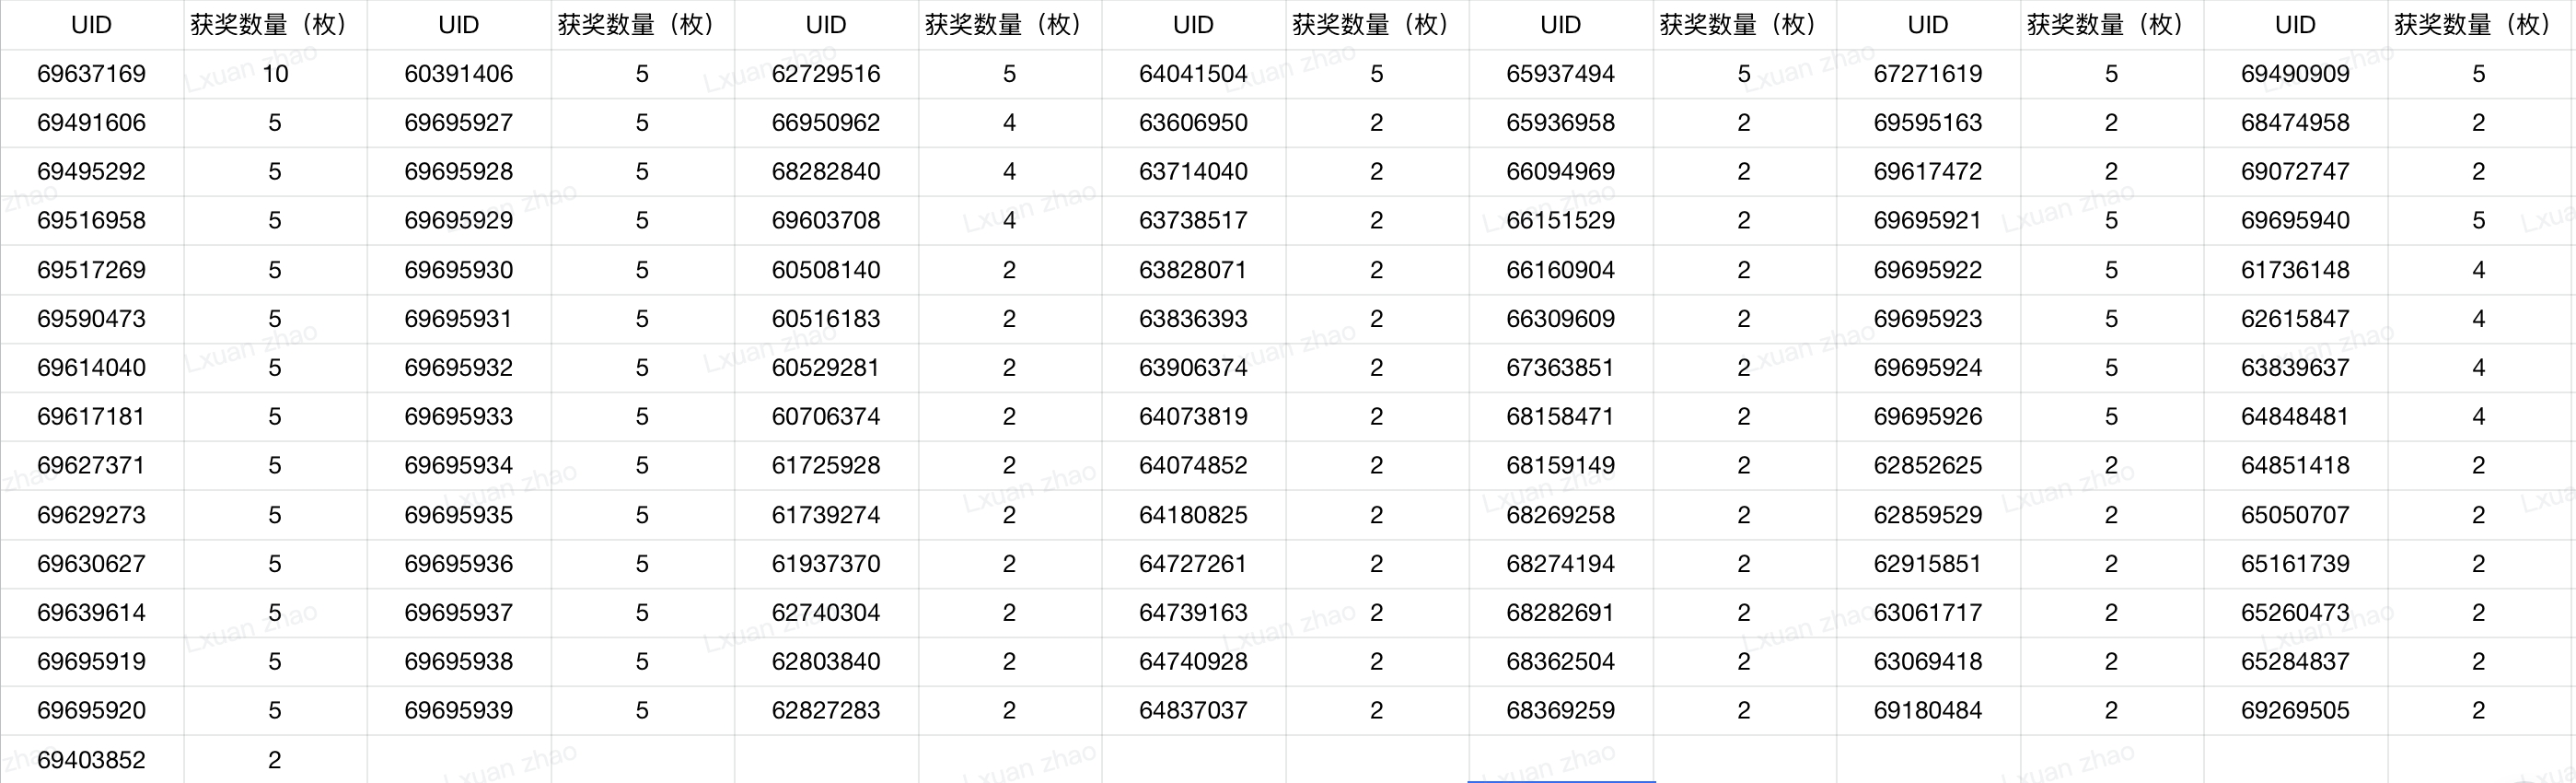Click the cell with UID 69269505
The image size is (2576, 783).
point(2295,711)
